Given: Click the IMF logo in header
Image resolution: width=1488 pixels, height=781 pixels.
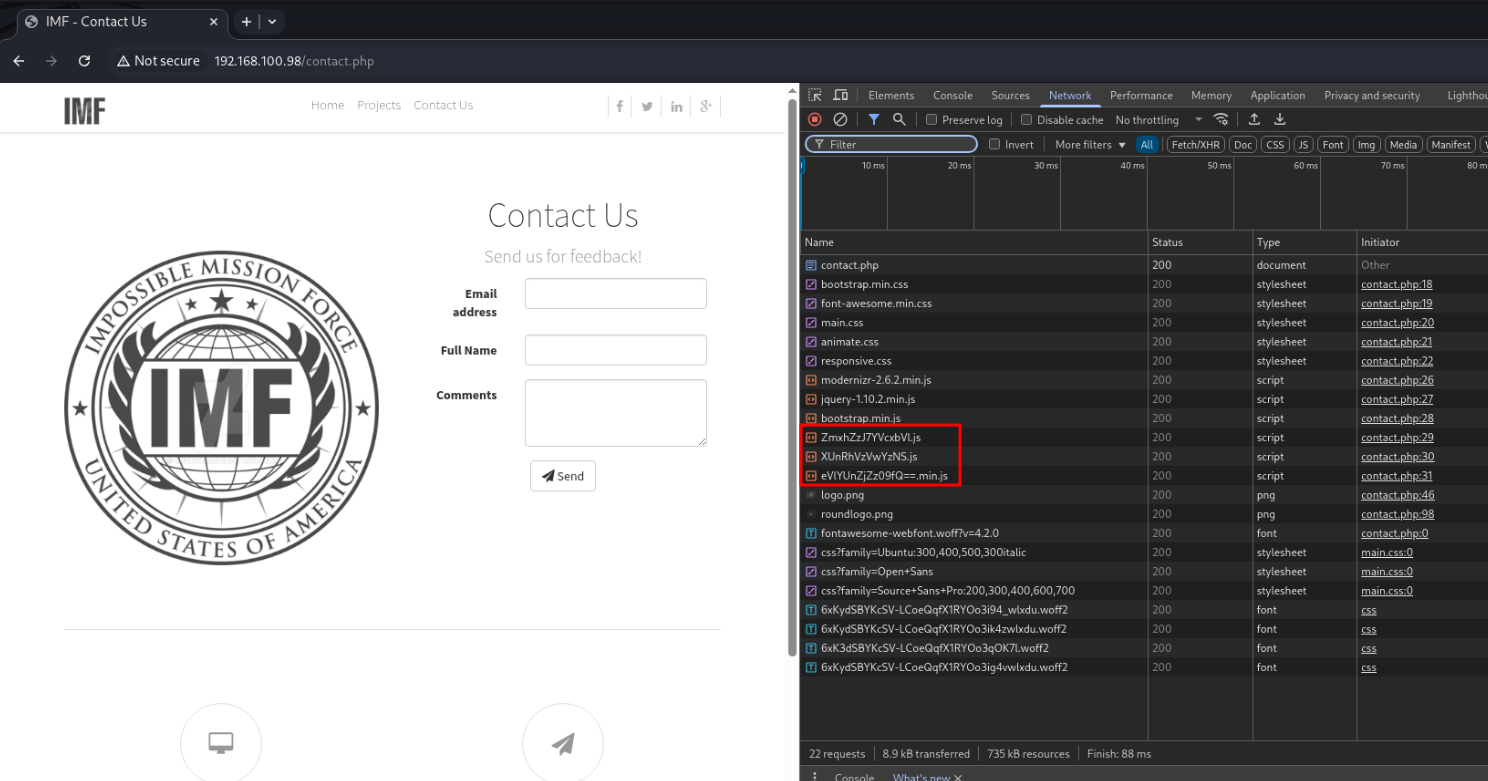Looking at the screenshot, I should [85, 111].
